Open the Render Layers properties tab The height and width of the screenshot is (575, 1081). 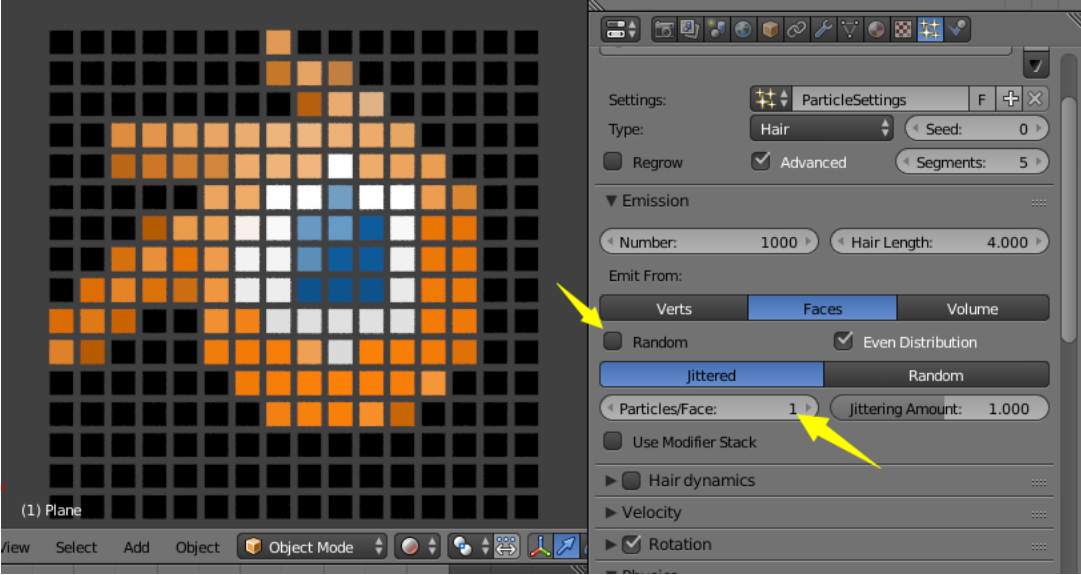pyautogui.click(x=689, y=29)
